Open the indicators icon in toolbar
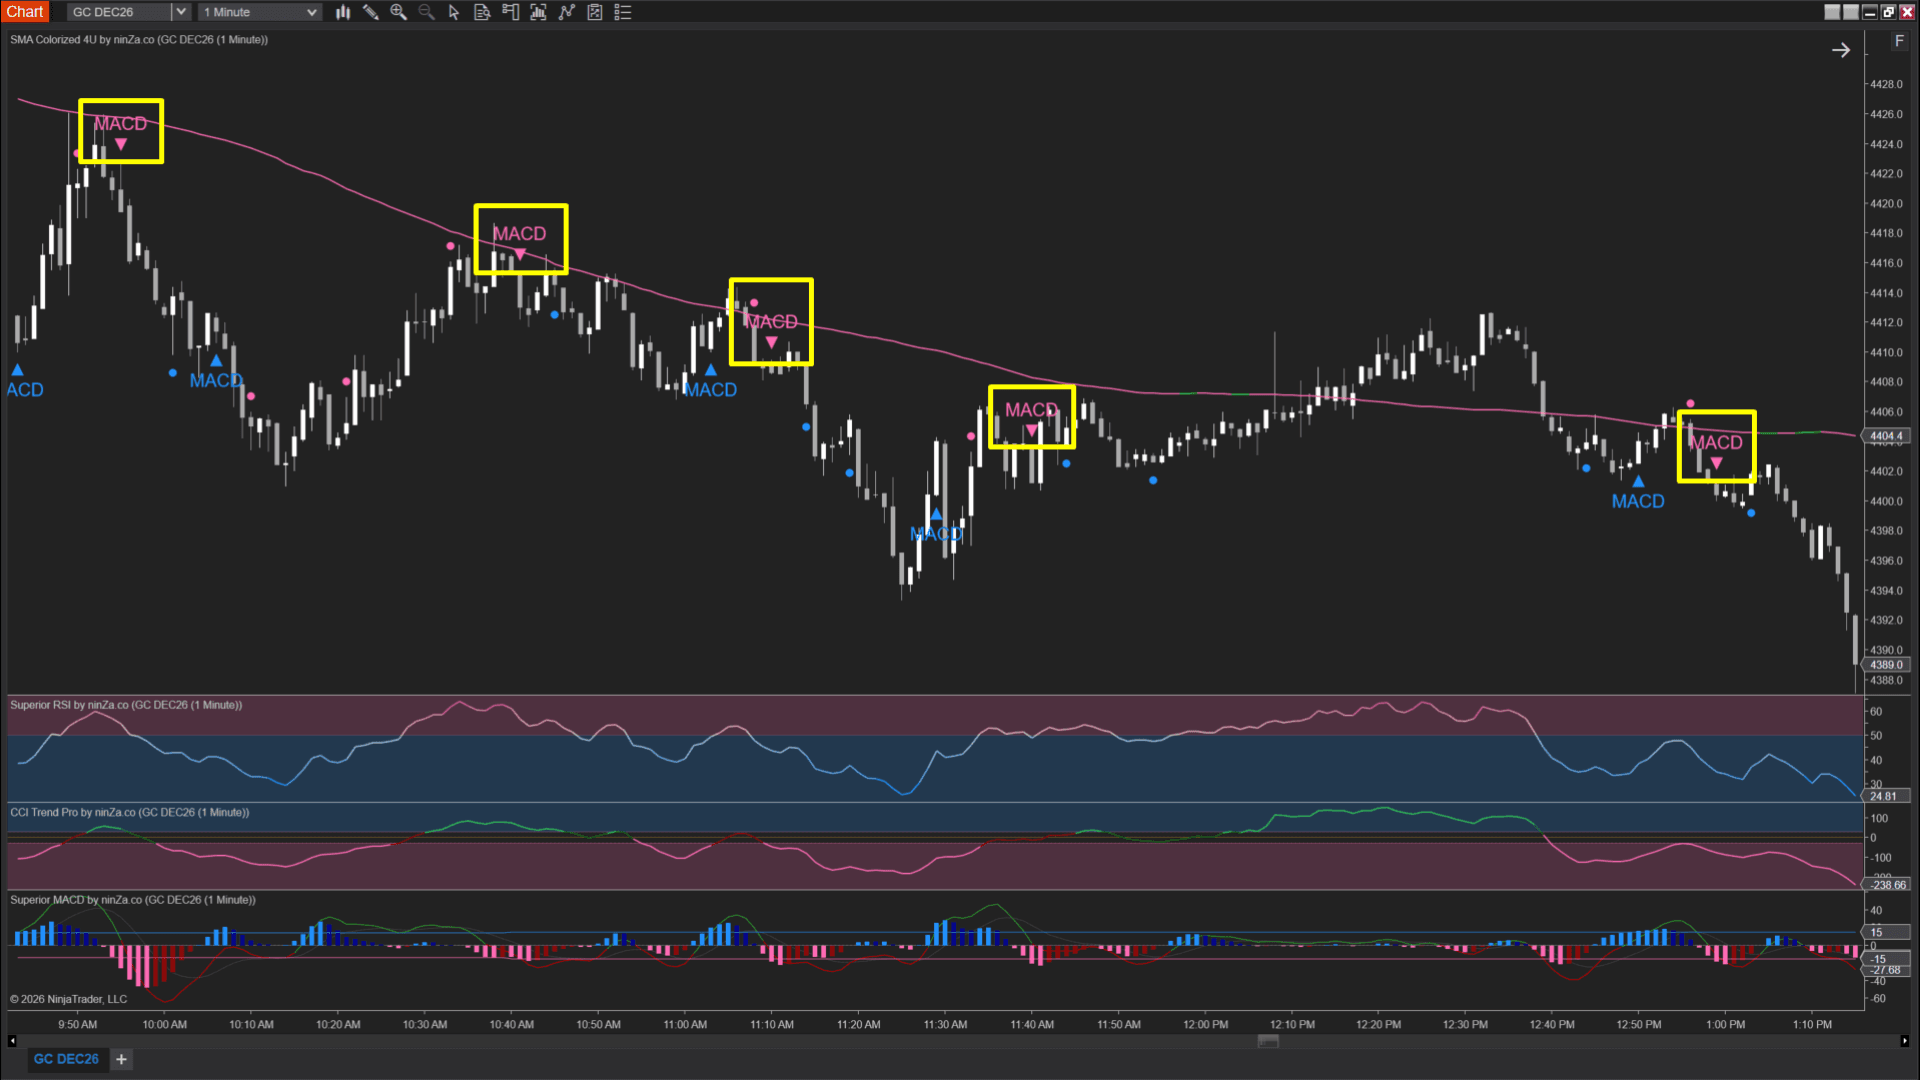 538,12
